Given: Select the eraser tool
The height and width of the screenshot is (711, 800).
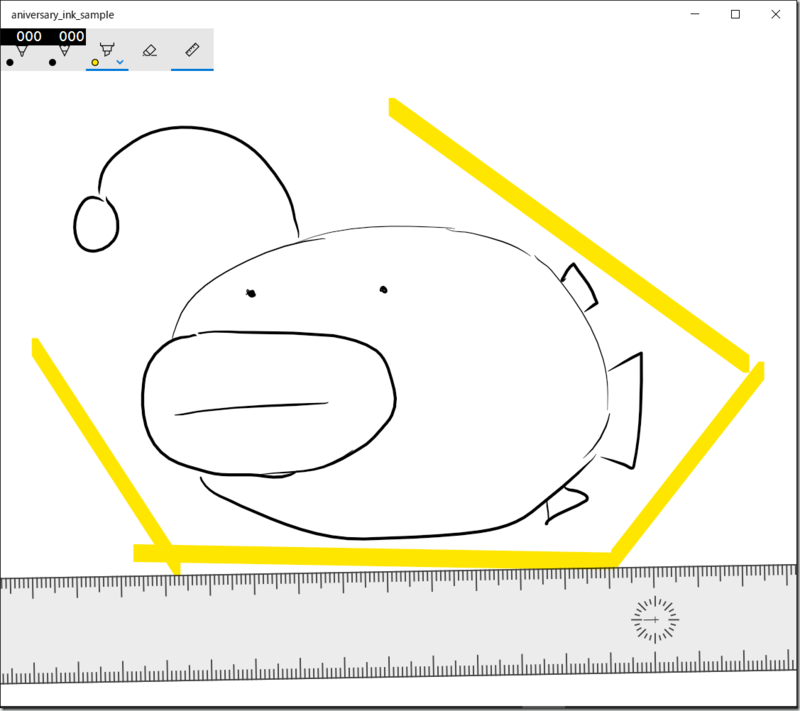Looking at the screenshot, I should click(149, 50).
